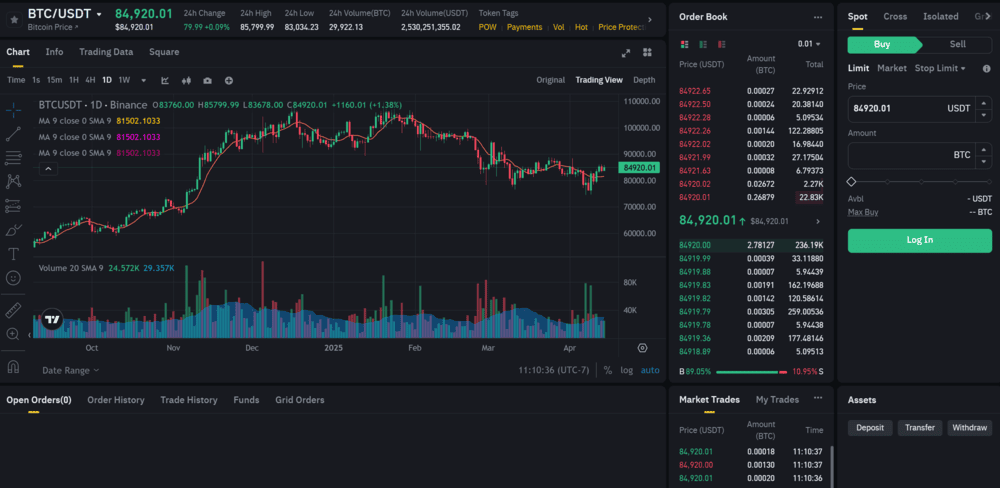
Task: Toggle log scale on chart
Action: pos(626,370)
